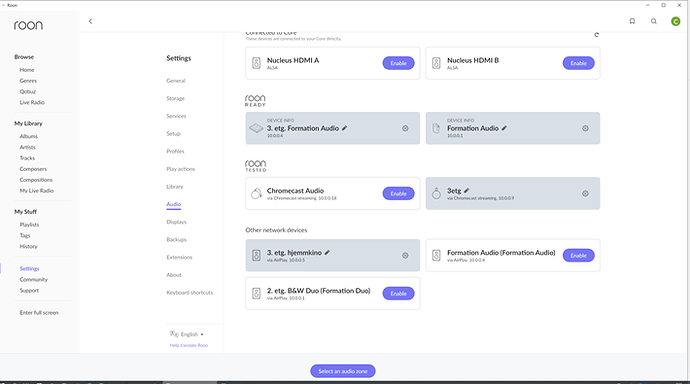
Task: Click the roon logo in sidebar
Action: coord(28,25)
